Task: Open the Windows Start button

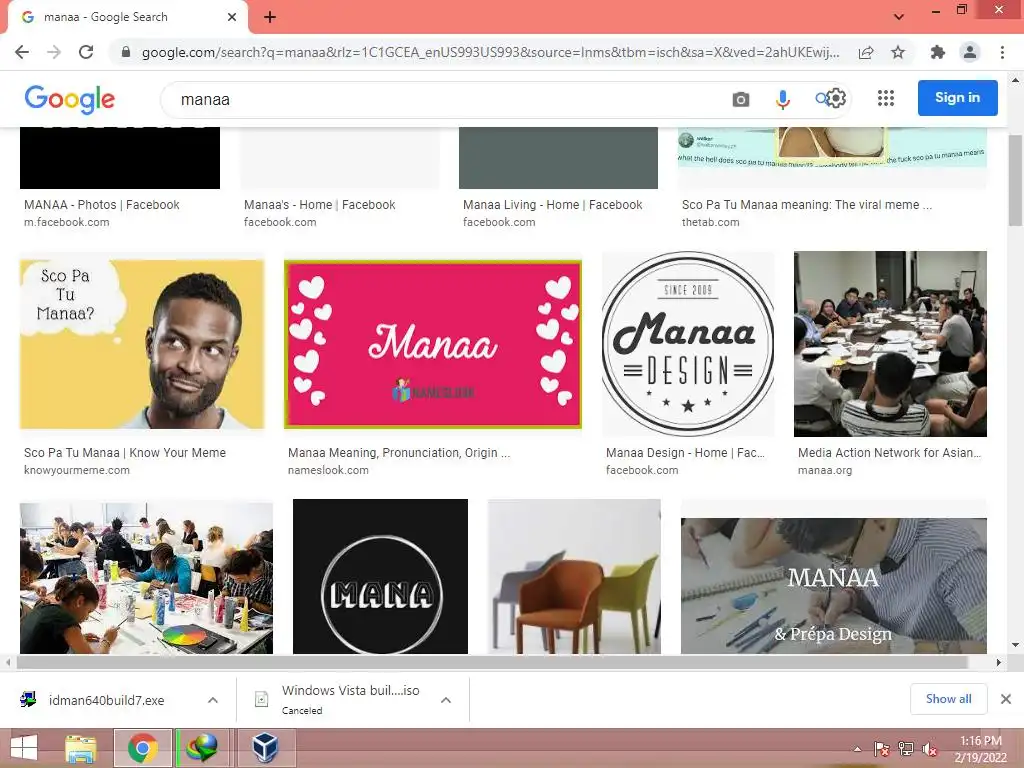Action: tap(24, 747)
